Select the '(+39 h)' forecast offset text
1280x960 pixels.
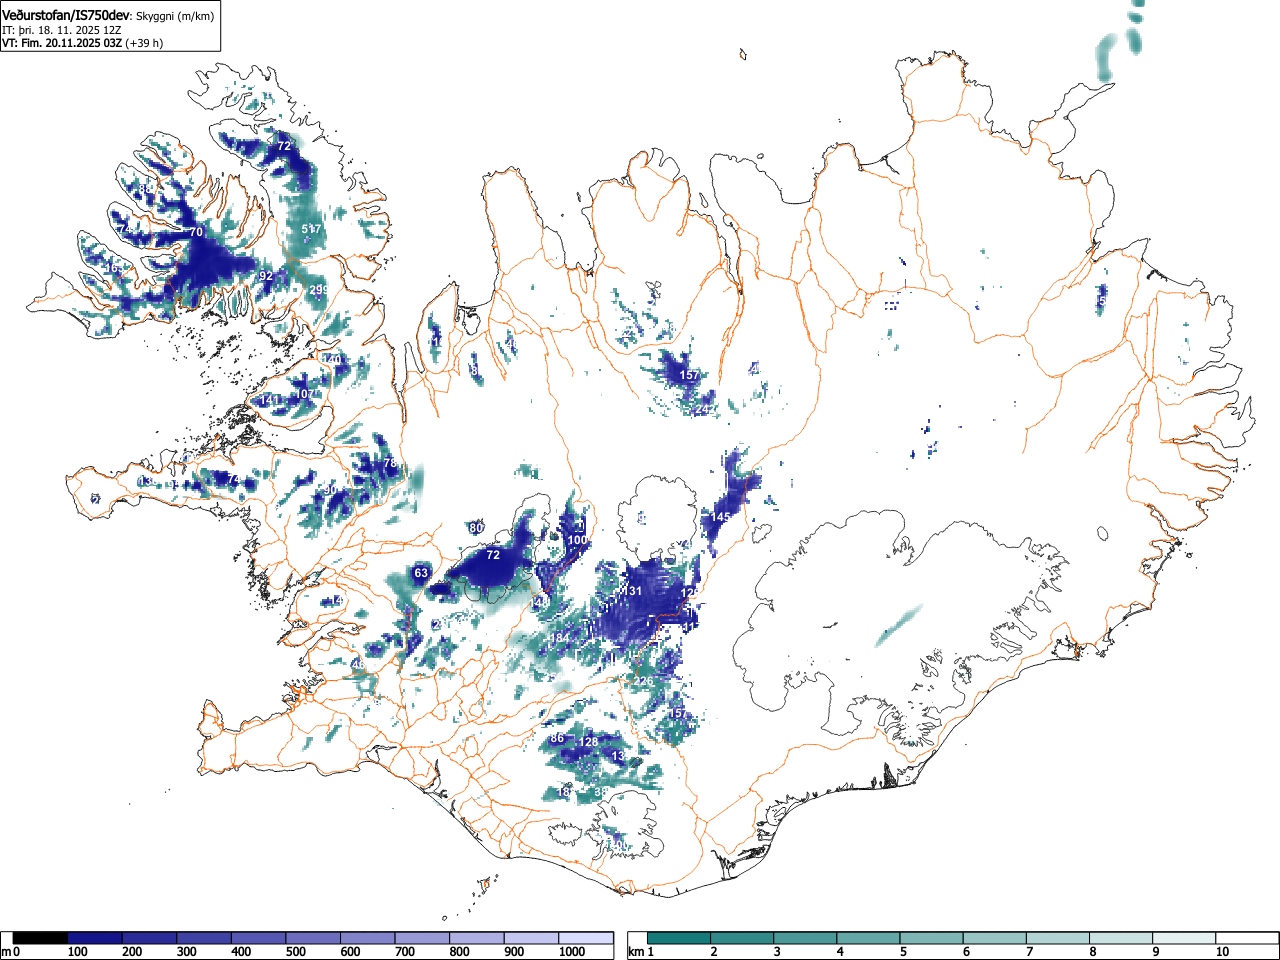click(x=144, y=43)
